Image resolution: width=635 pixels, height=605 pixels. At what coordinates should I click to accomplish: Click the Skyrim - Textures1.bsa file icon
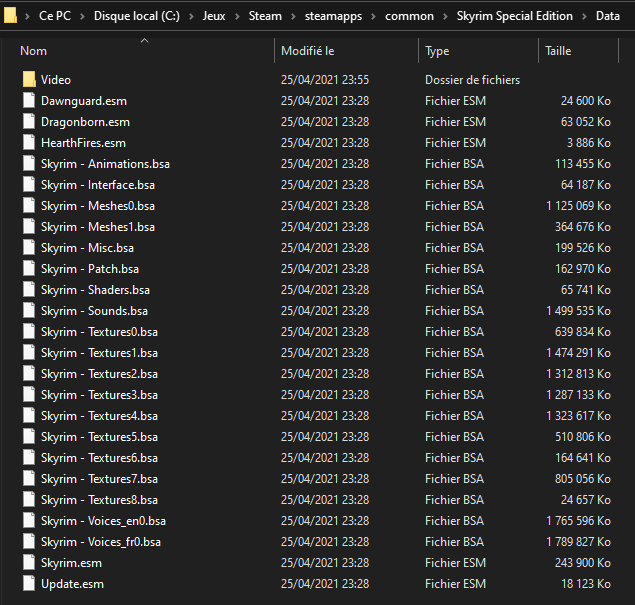point(29,353)
